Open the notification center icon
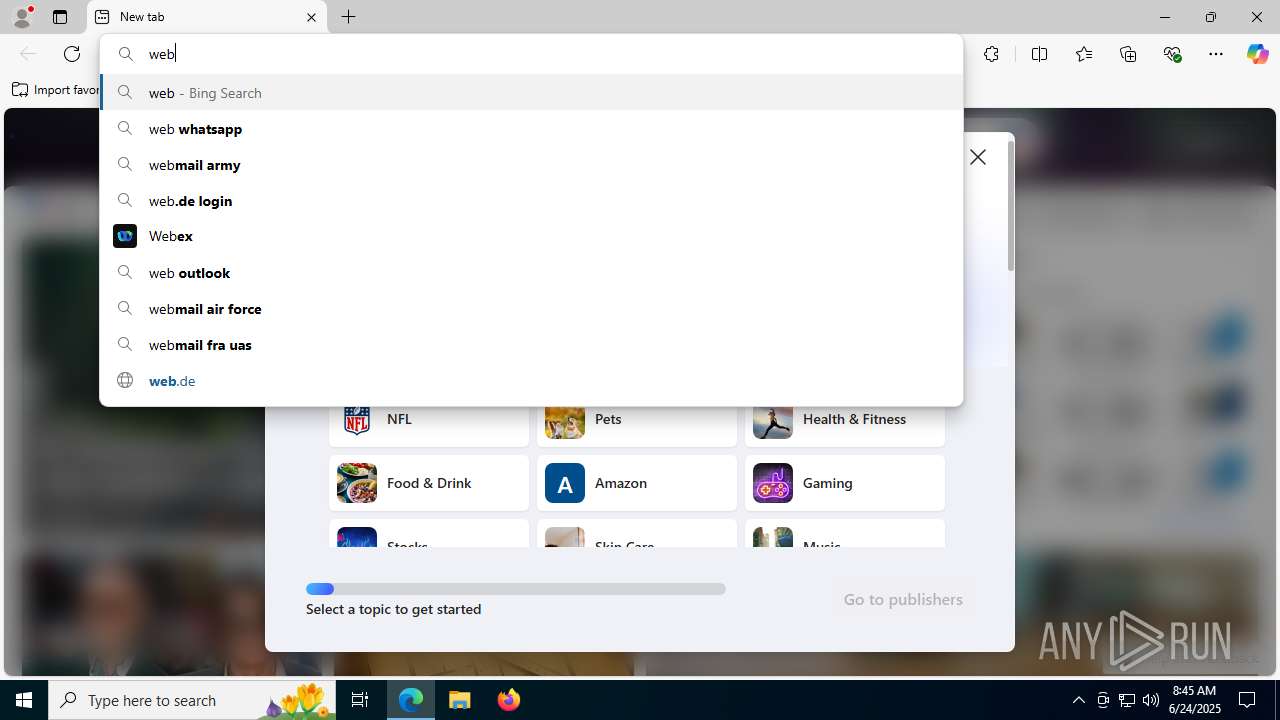Screen dimensions: 1280x720 pyautogui.click(x=1248, y=700)
